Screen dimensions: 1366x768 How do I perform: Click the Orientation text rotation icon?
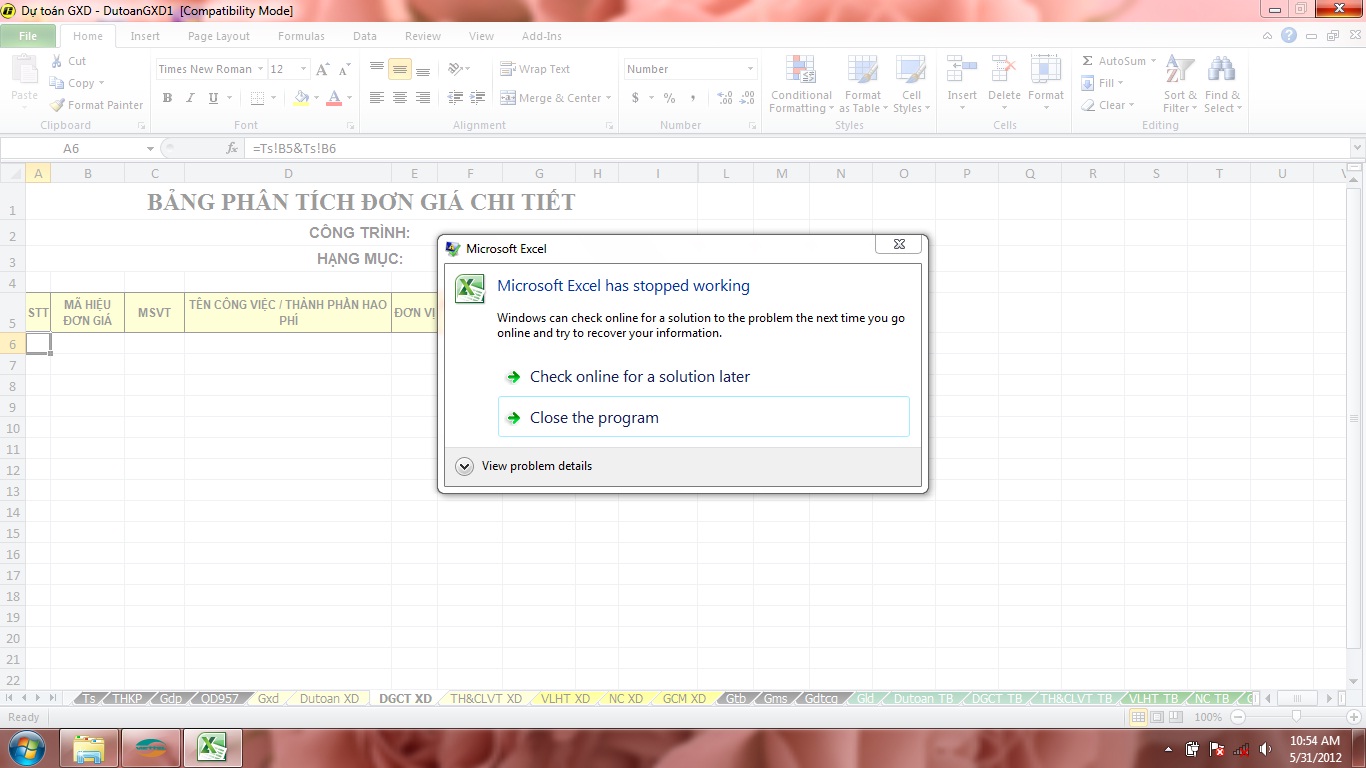click(x=456, y=69)
